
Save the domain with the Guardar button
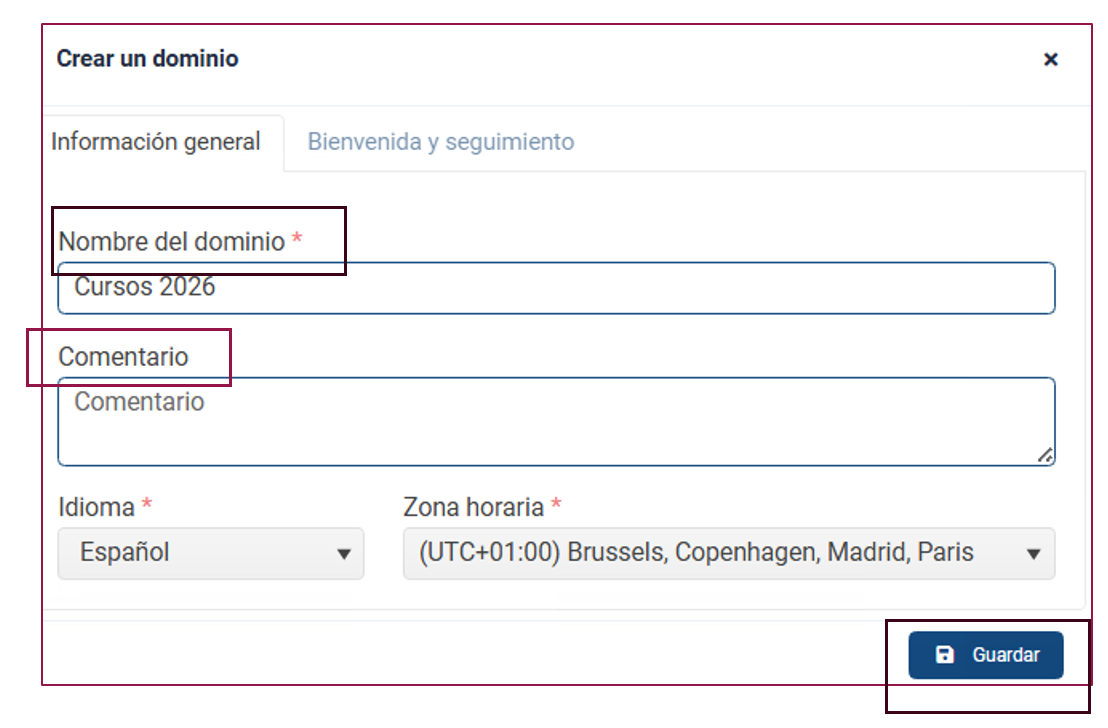coord(986,655)
